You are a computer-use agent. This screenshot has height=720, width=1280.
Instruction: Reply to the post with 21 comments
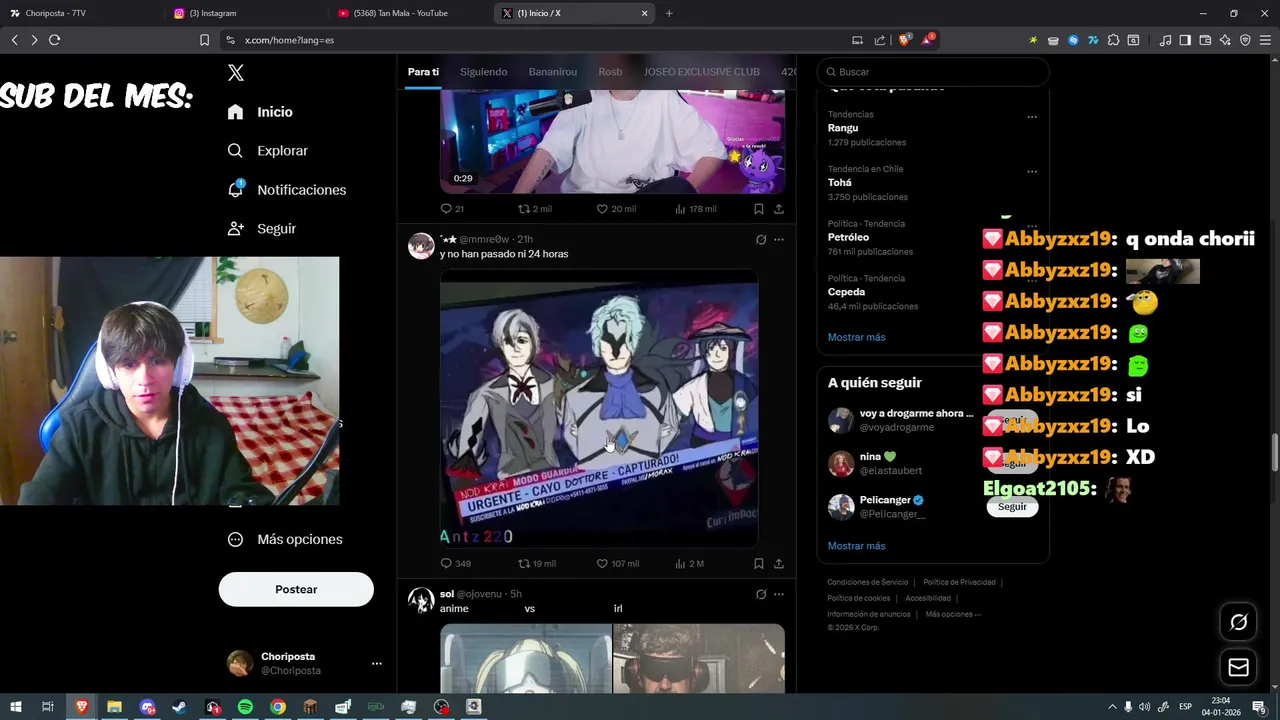point(452,209)
